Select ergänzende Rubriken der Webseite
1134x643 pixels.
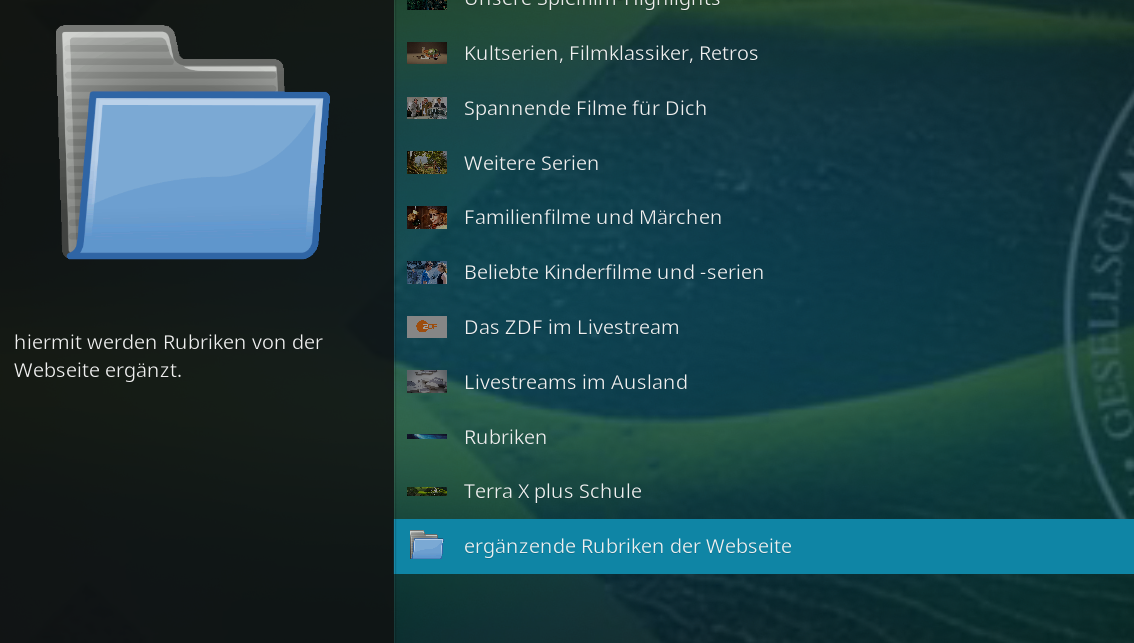click(764, 546)
